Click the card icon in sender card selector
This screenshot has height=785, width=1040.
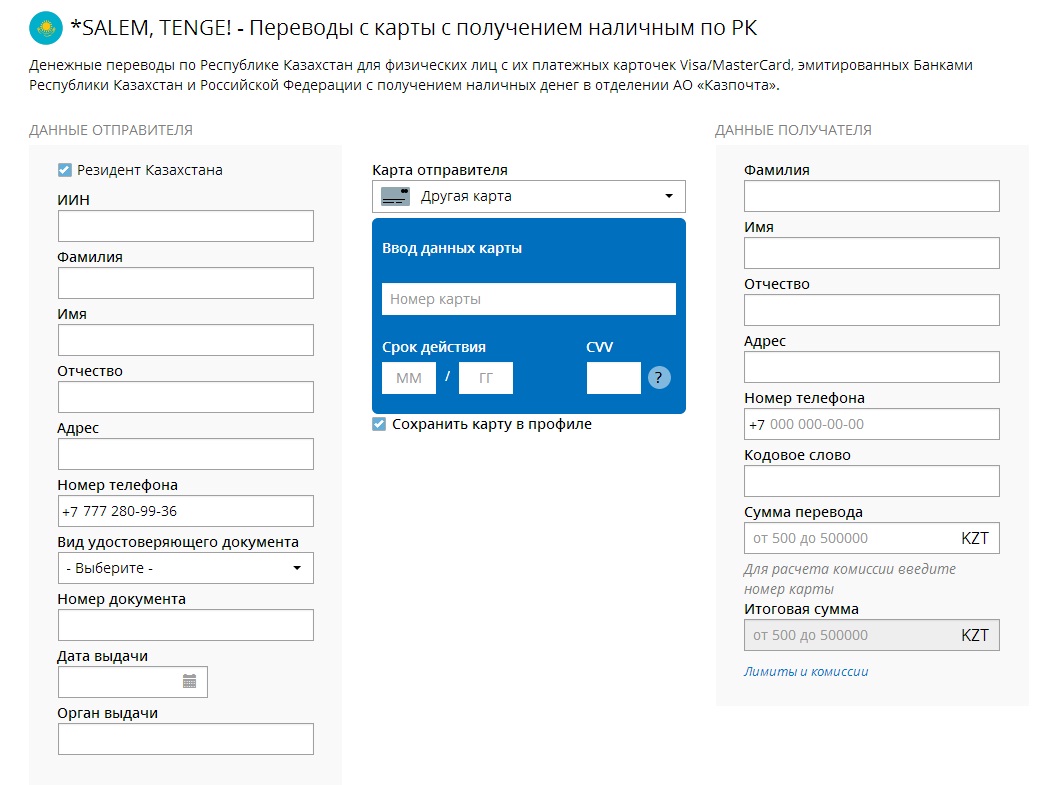396,197
